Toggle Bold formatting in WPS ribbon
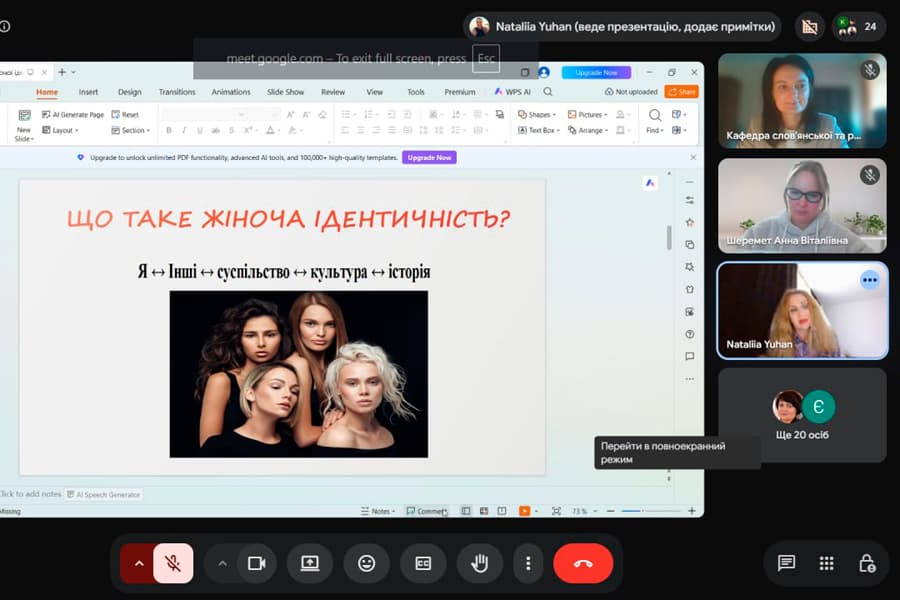Image resolution: width=900 pixels, height=600 pixels. click(169, 130)
